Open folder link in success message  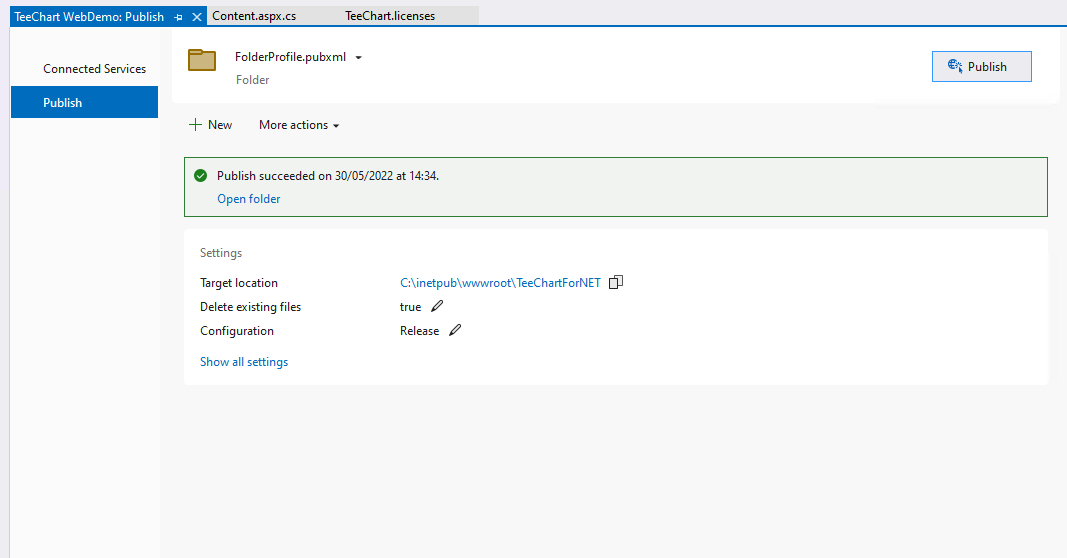(x=248, y=199)
